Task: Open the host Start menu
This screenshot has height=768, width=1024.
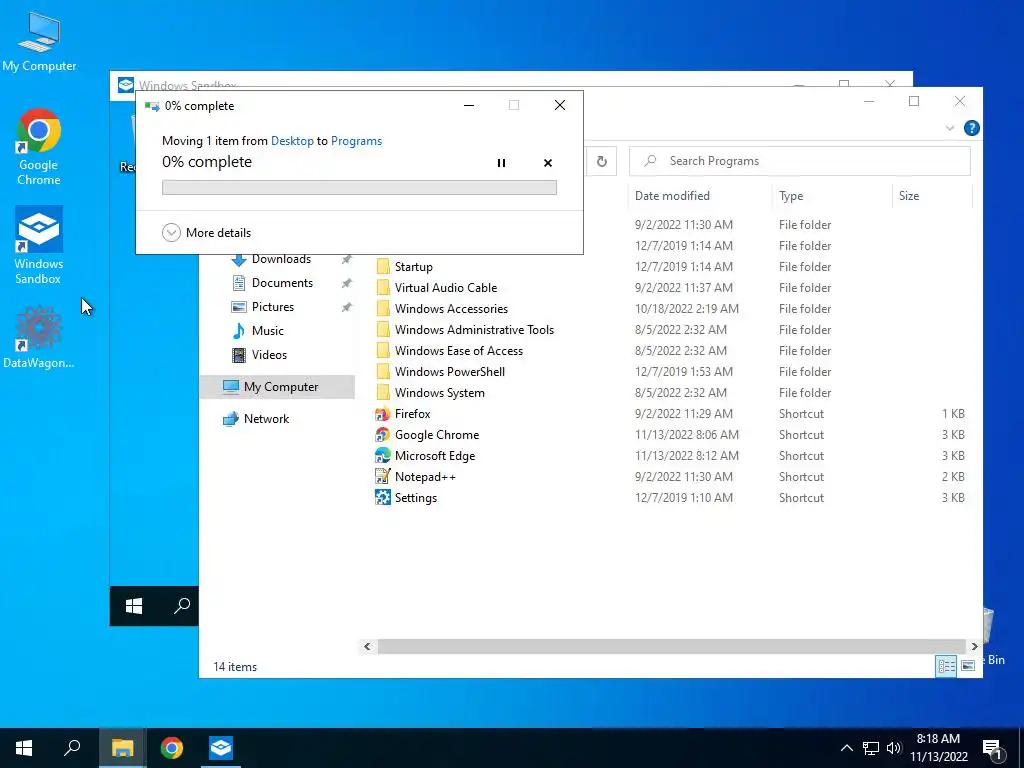Action: pos(24,748)
